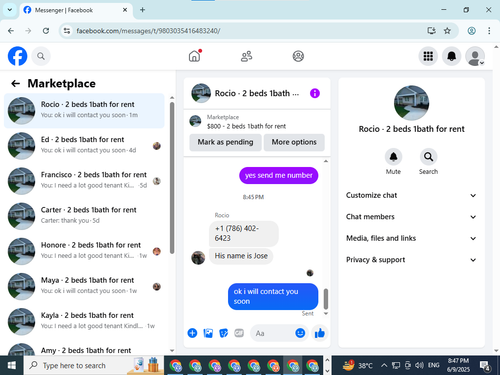500x375 pixels.
Task: Open the Chrome profile icon
Action: click(x=471, y=31)
